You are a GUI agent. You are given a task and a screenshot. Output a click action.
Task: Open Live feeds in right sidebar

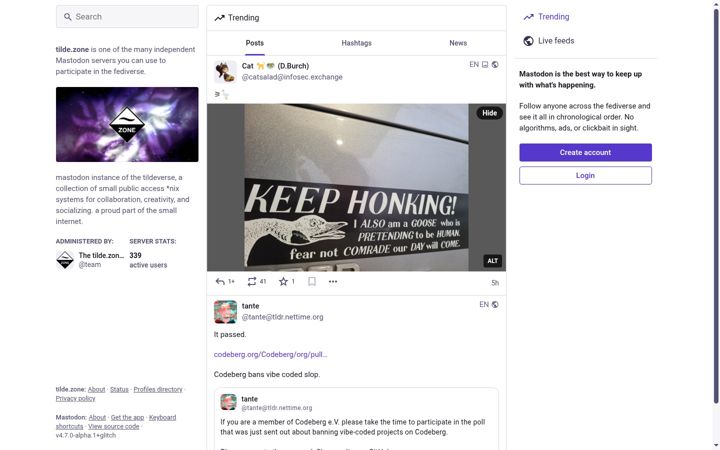point(549,41)
